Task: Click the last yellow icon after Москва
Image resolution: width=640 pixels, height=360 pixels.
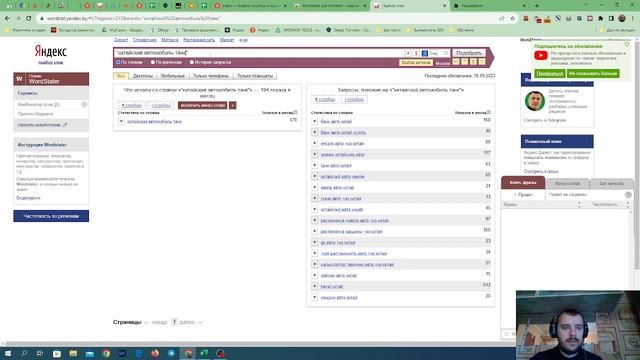Action: click(x=482, y=62)
